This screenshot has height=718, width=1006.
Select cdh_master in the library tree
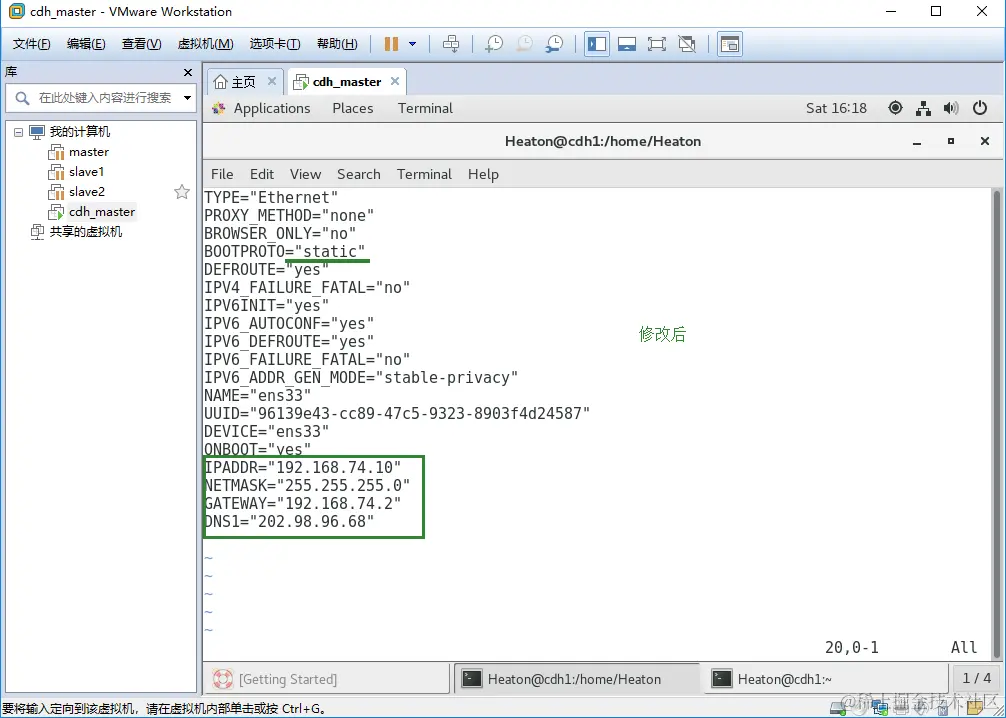coord(101,212)
